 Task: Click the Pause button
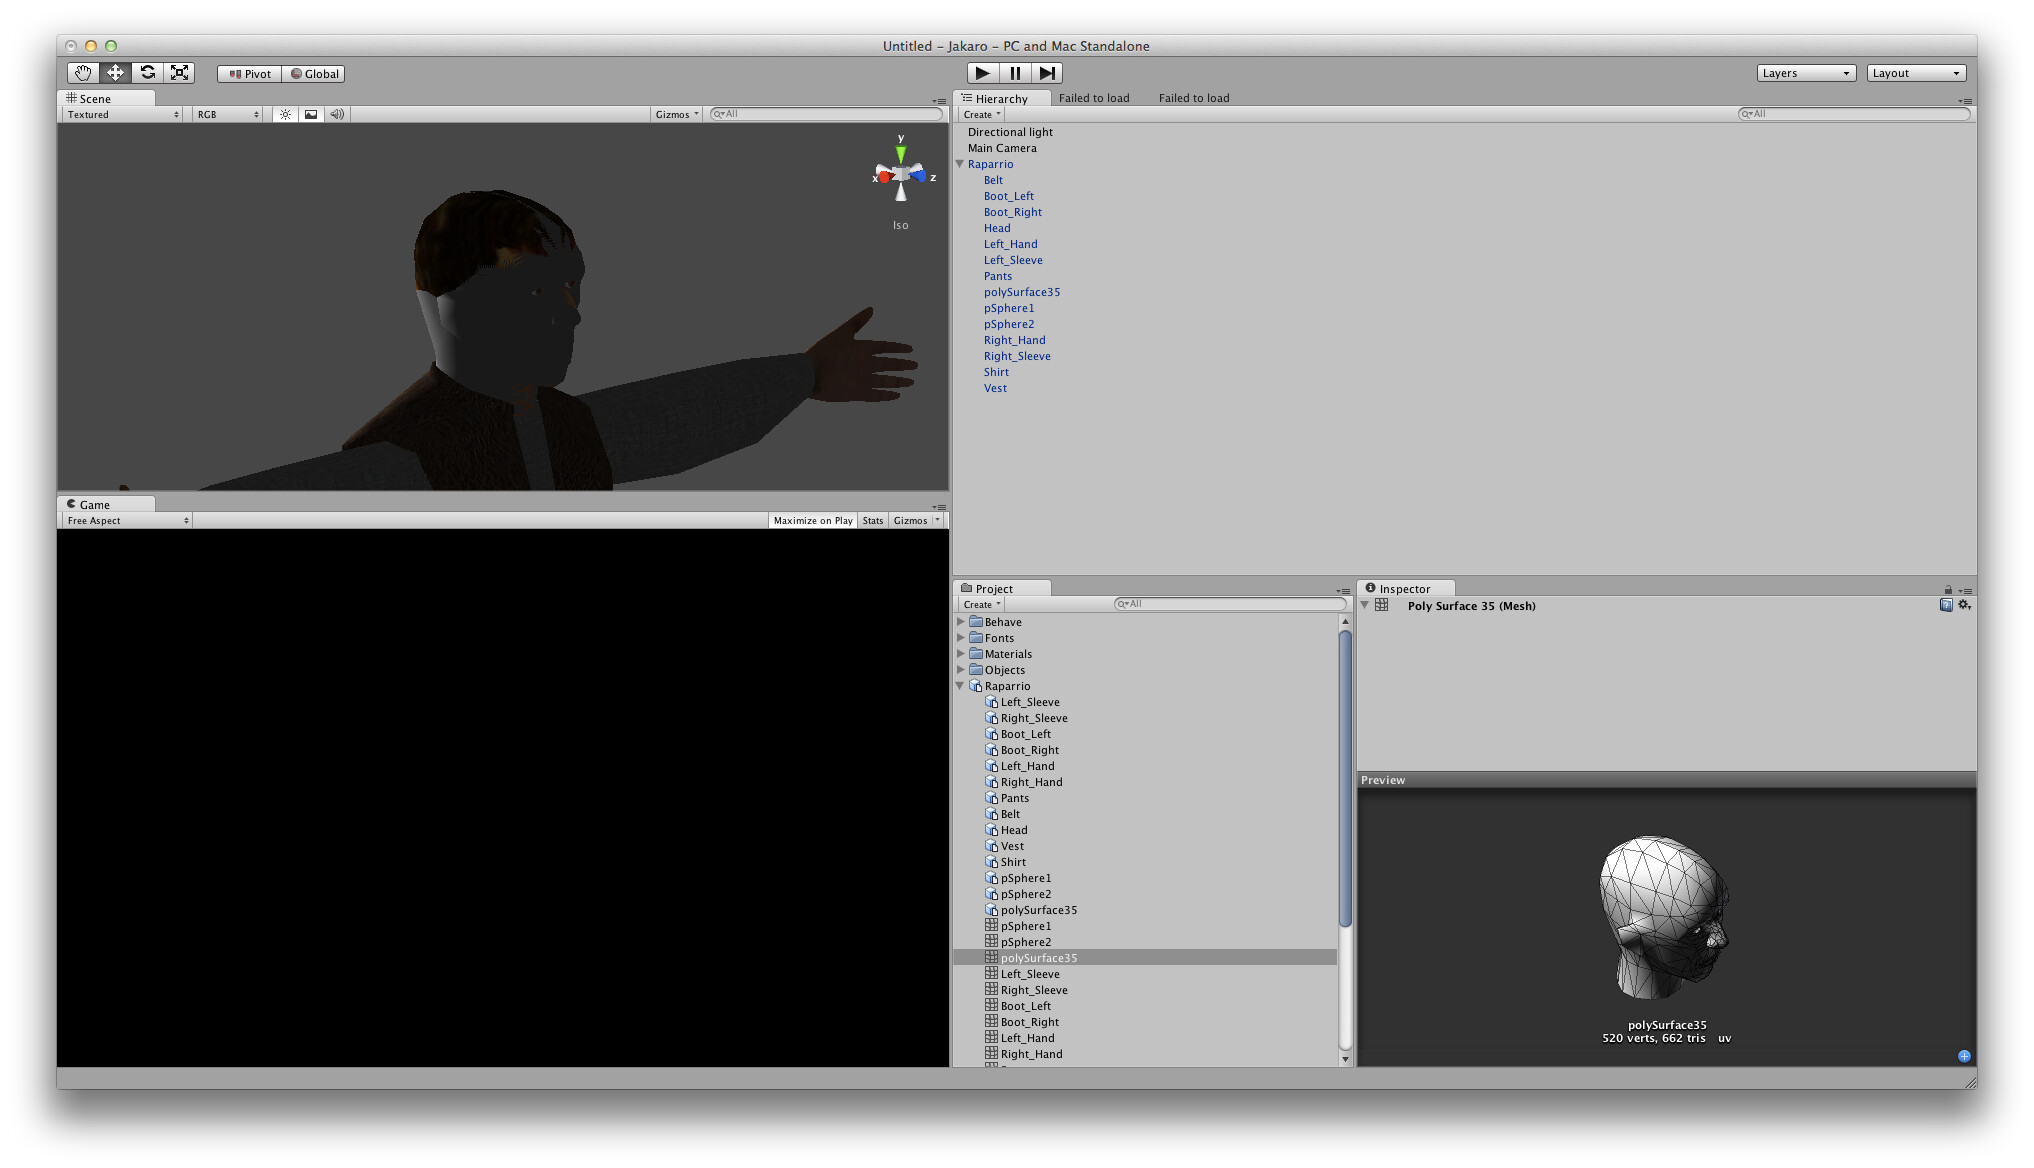(1015, 73)
